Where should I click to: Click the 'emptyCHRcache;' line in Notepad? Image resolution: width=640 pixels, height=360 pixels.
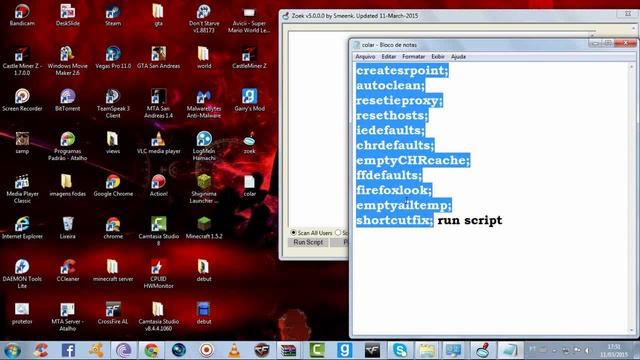tap(413, 160)
